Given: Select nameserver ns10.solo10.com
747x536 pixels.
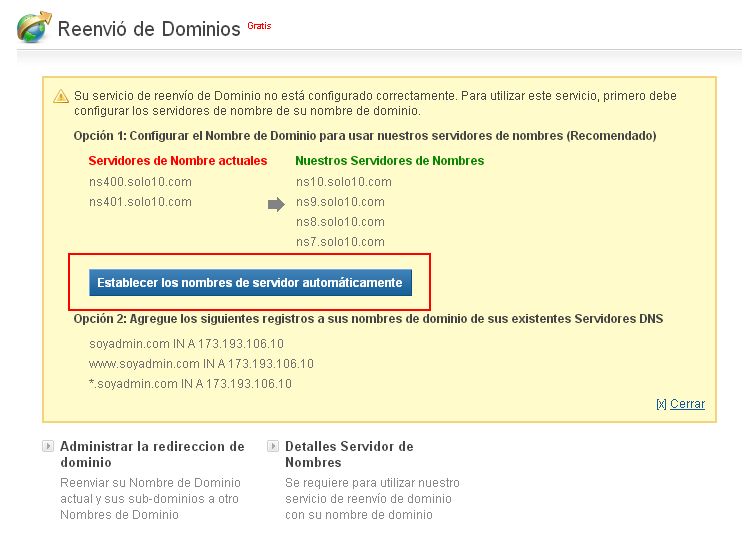Looking at the screenshot, I should coord(343,182).
